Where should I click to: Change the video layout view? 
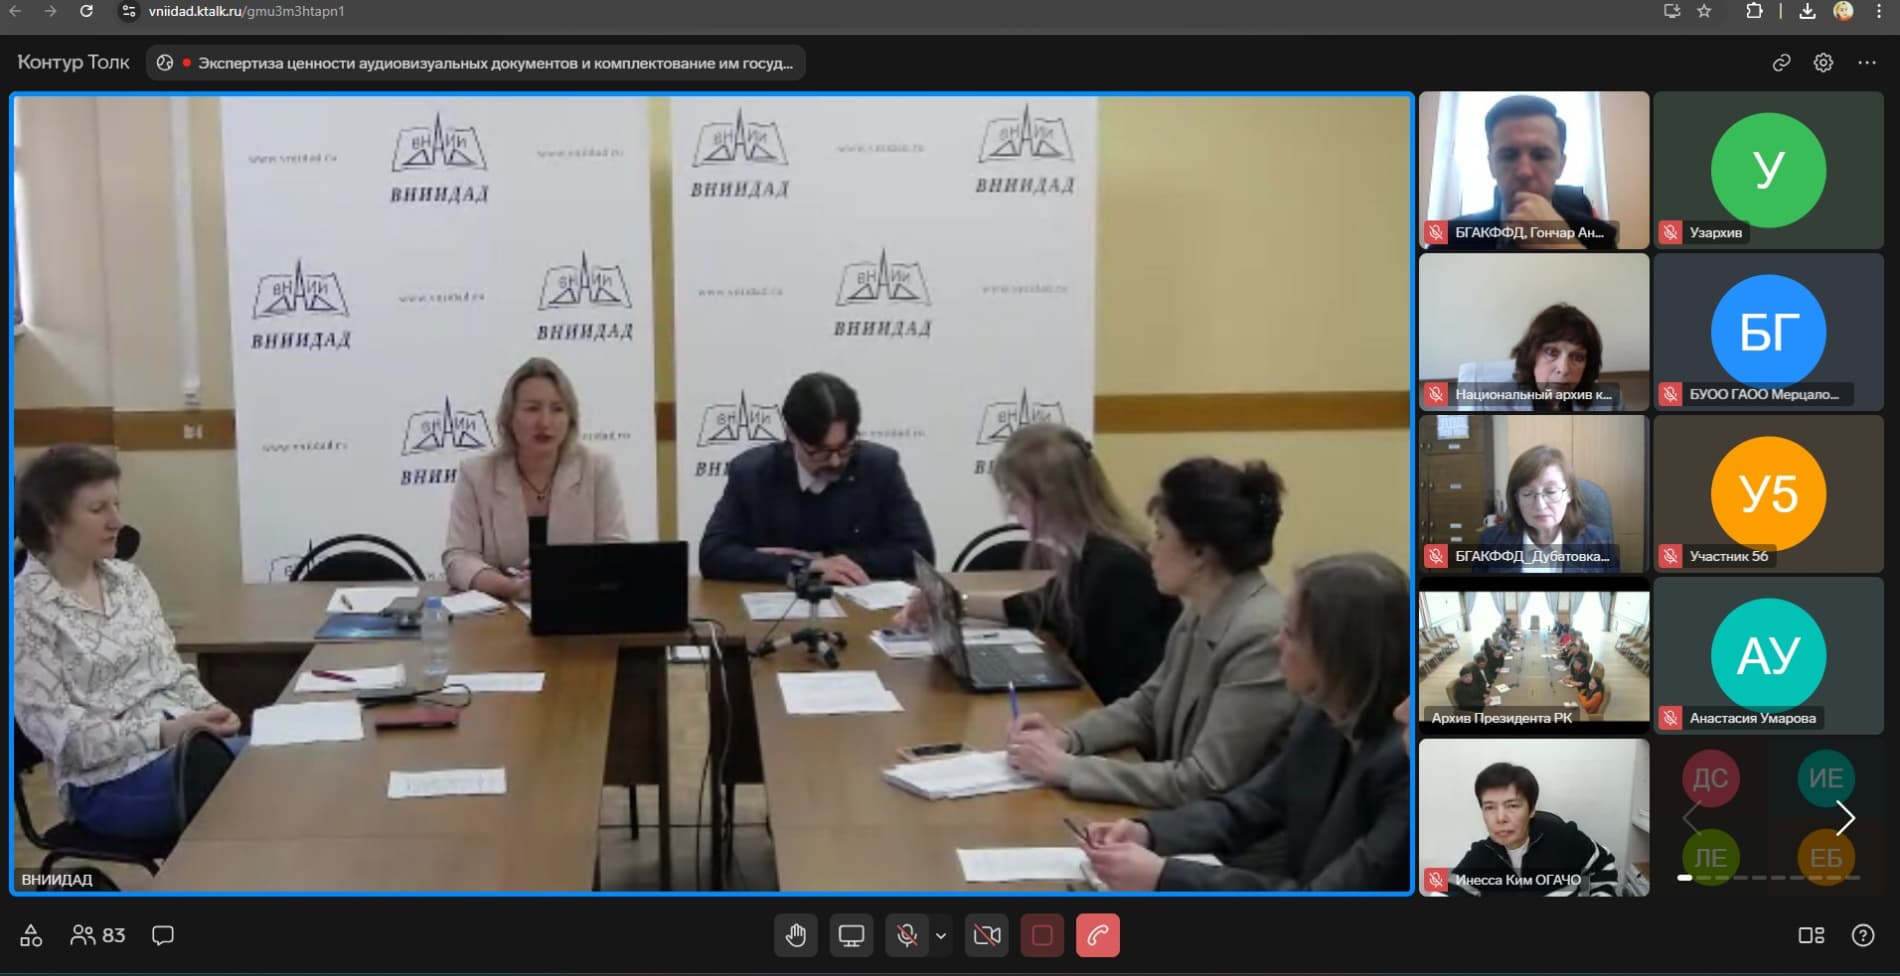click(1811, 935)
